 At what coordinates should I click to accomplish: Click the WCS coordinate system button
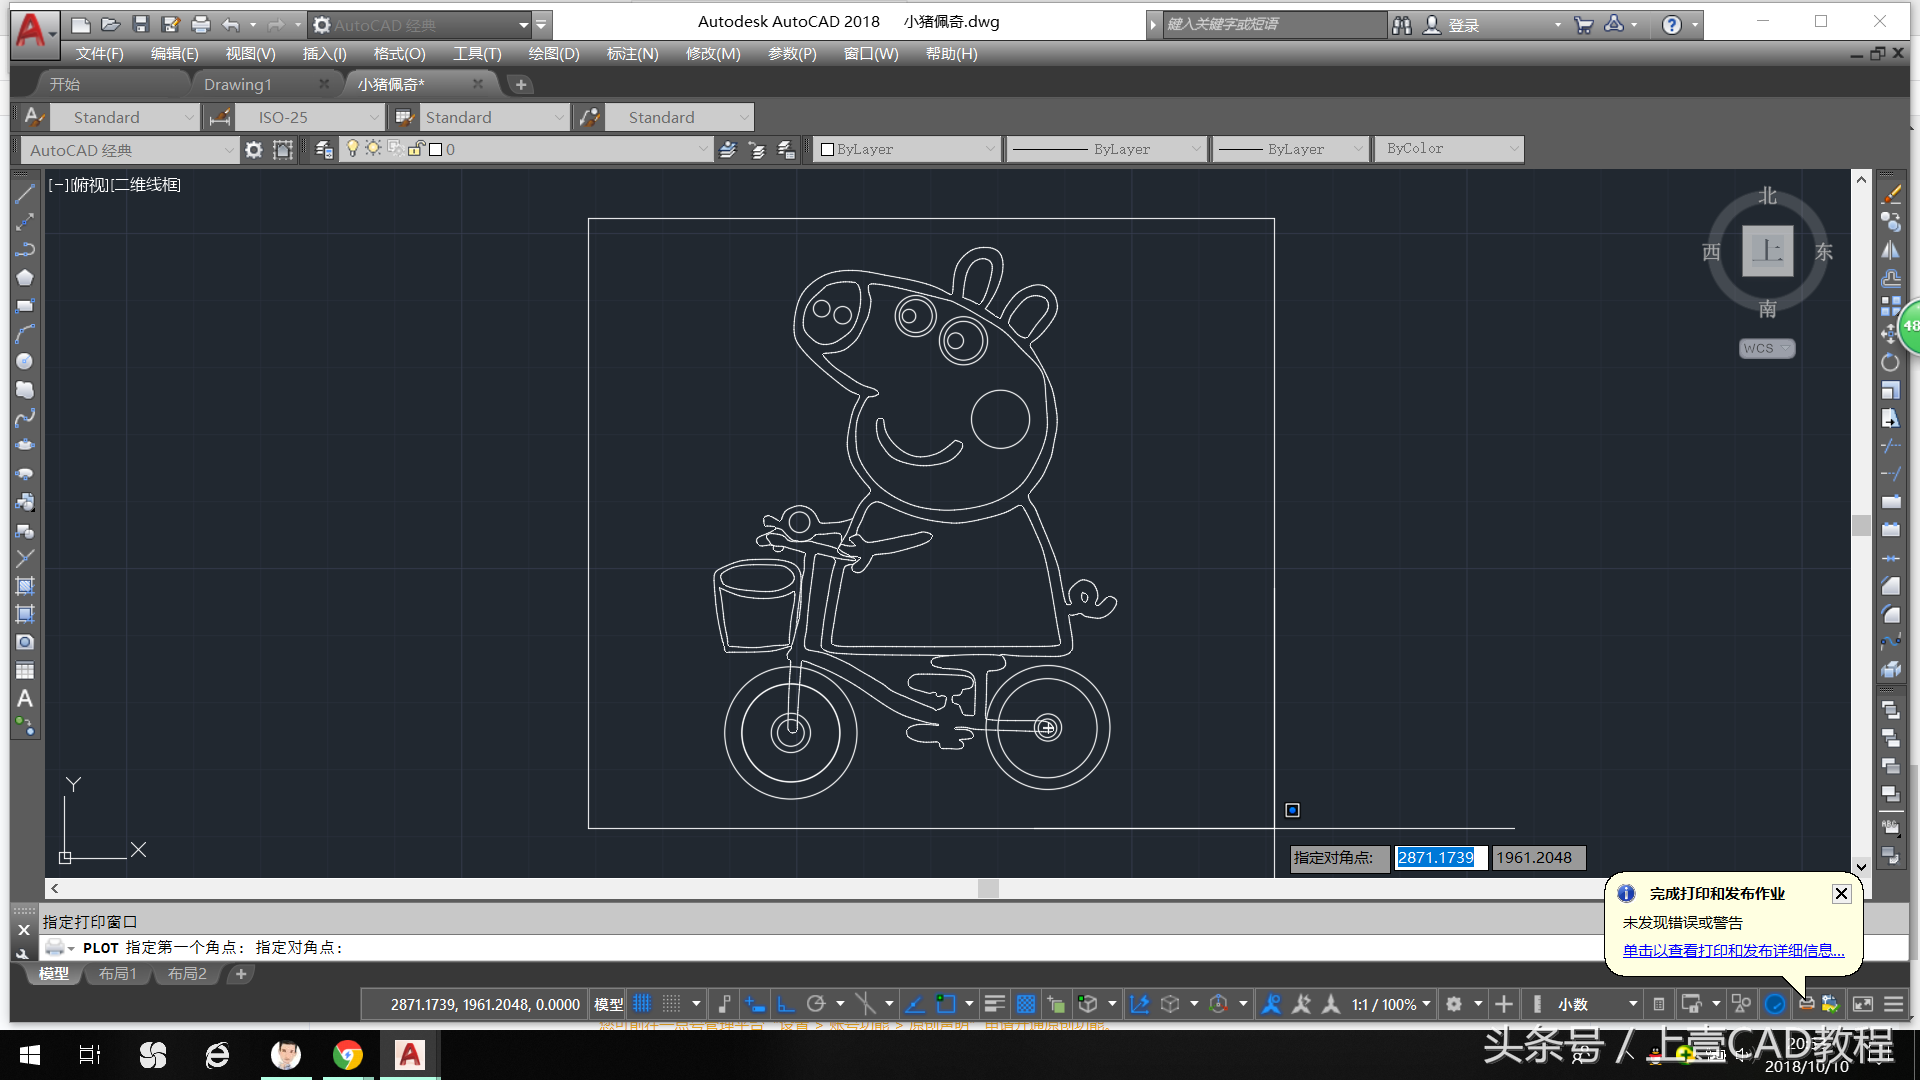1766,348
